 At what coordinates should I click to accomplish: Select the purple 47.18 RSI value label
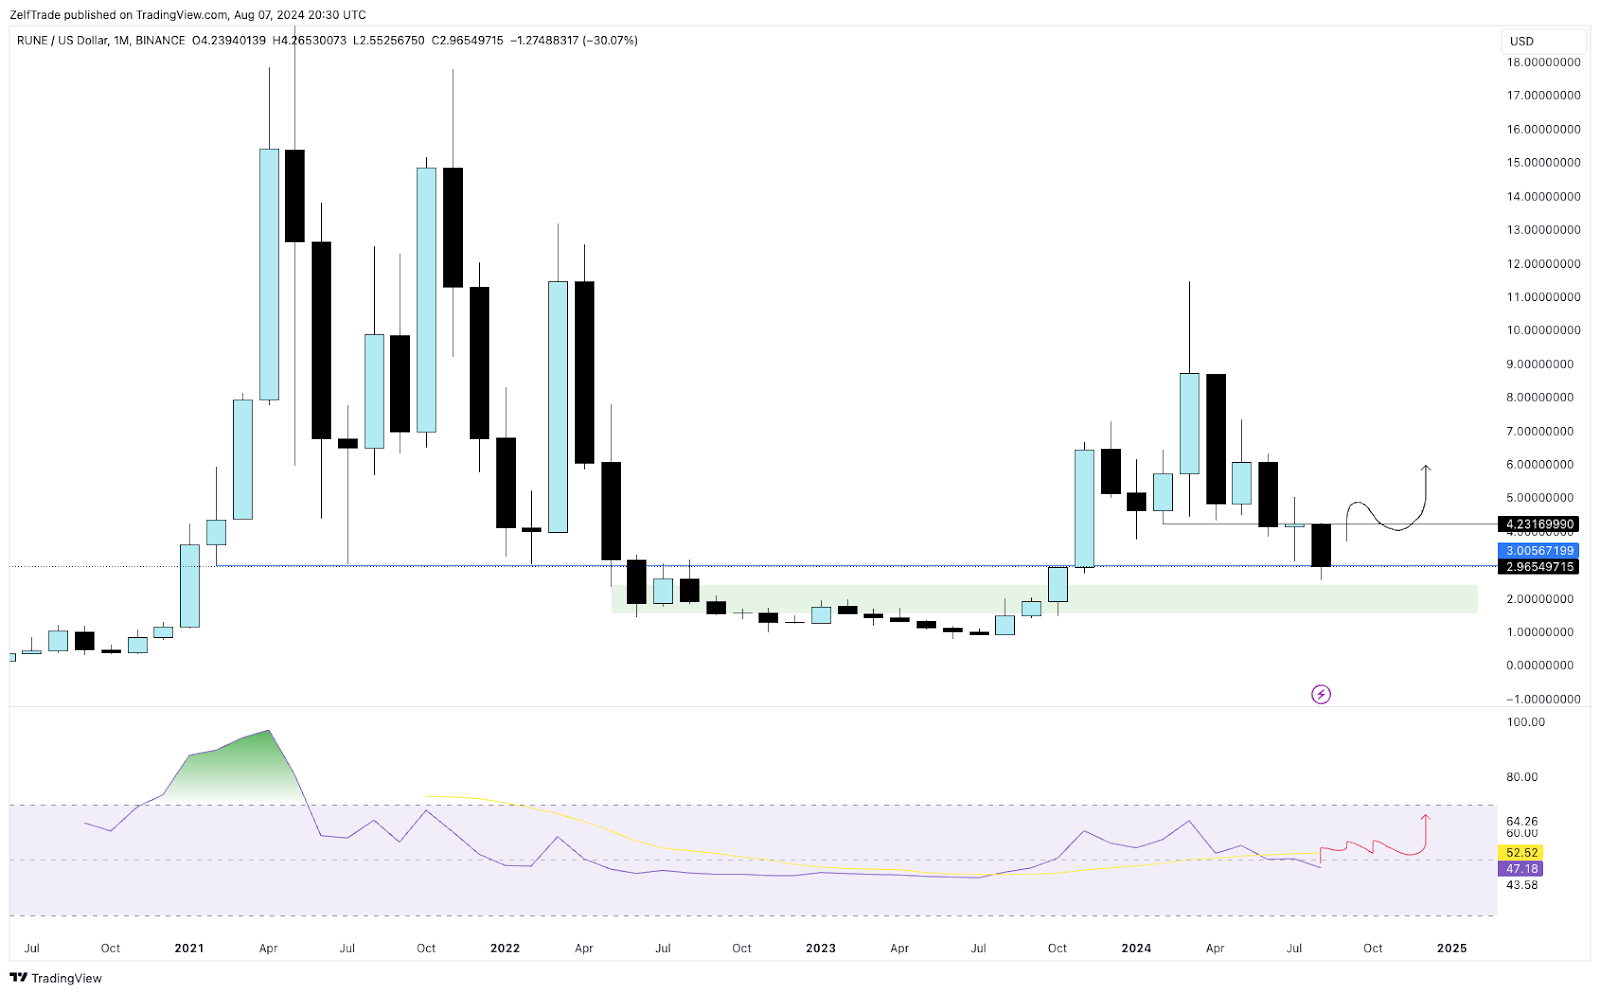coord(1521,869)
